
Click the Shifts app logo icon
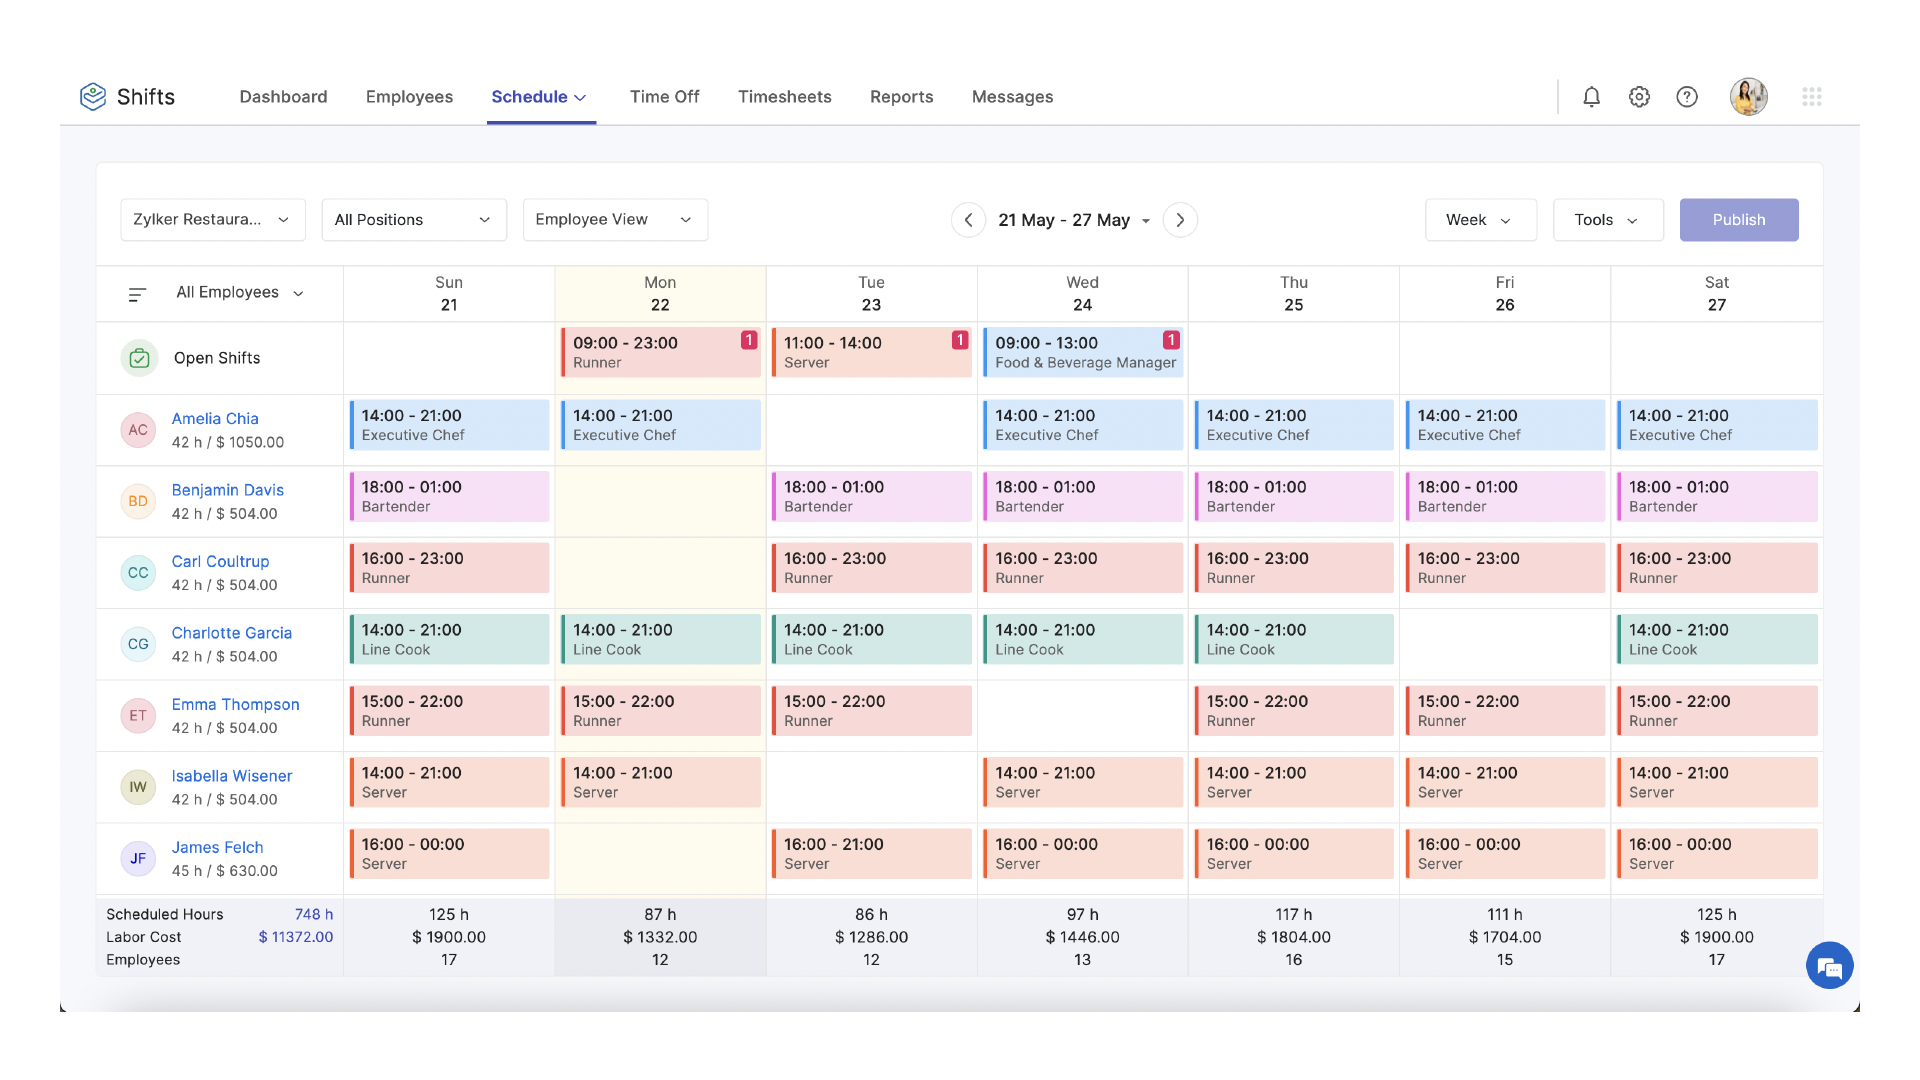[93, 96]
